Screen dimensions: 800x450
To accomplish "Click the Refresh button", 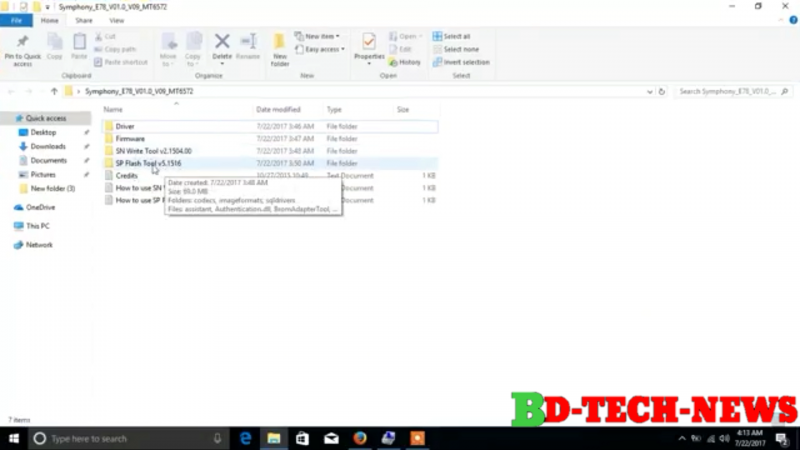I will coord(662,91).
